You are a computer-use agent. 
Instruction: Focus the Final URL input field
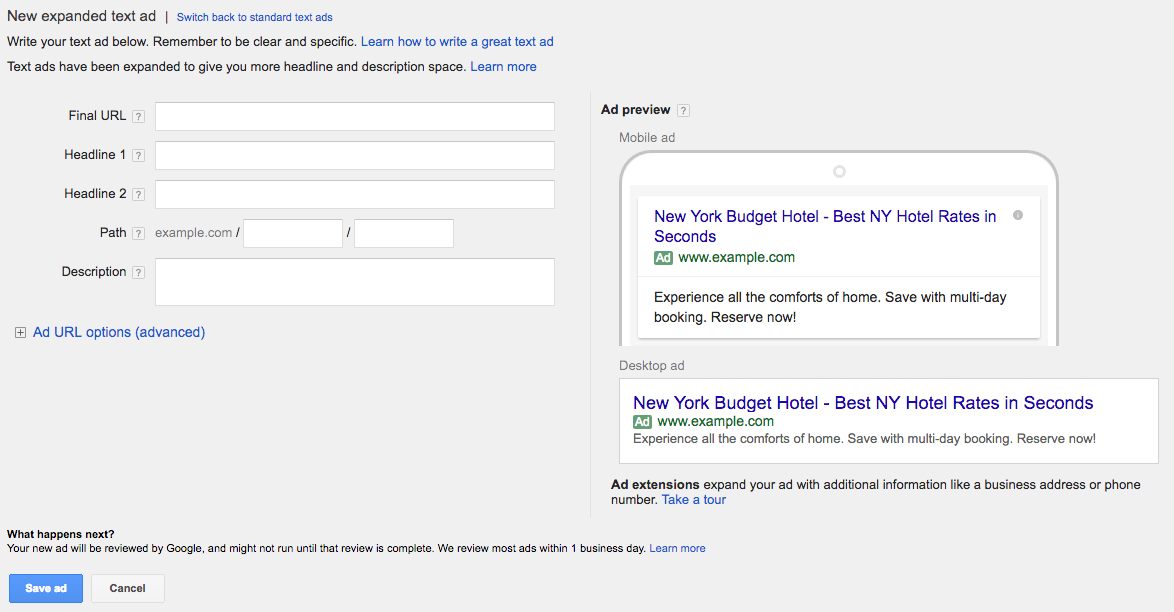(x=355, y=116)
